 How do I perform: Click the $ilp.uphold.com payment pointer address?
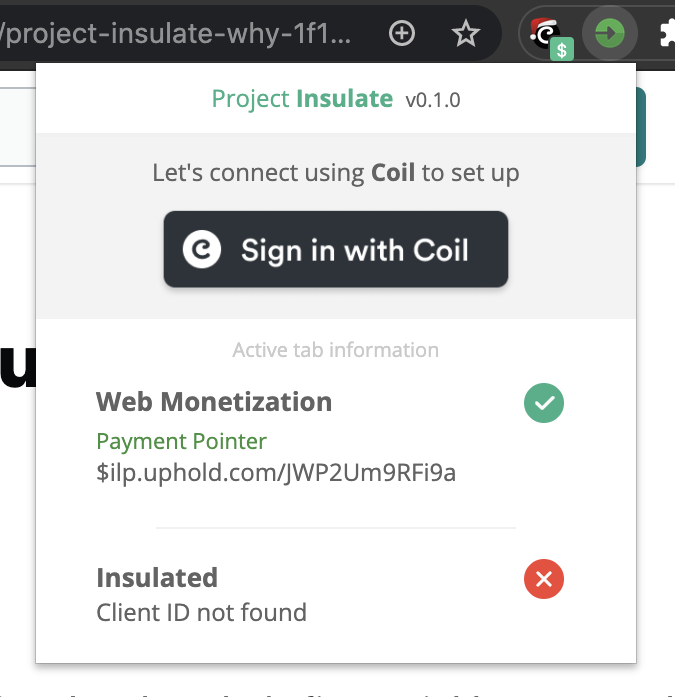pos(276,473)
